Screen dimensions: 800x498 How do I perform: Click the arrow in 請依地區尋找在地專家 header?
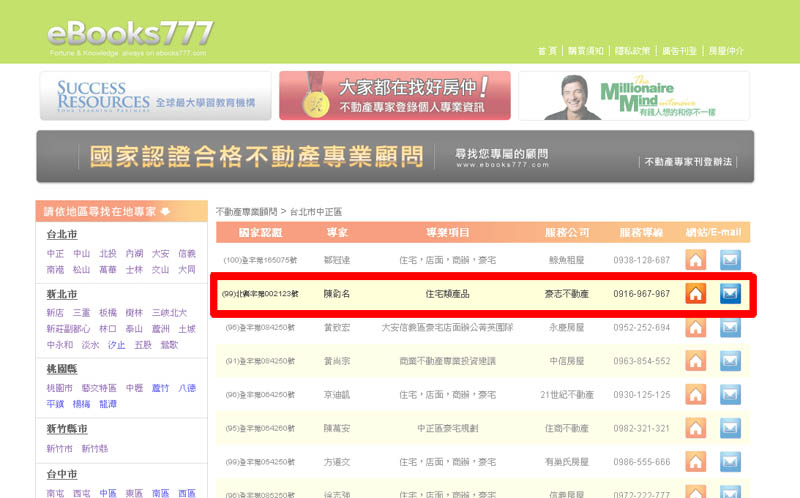(165, 211)
